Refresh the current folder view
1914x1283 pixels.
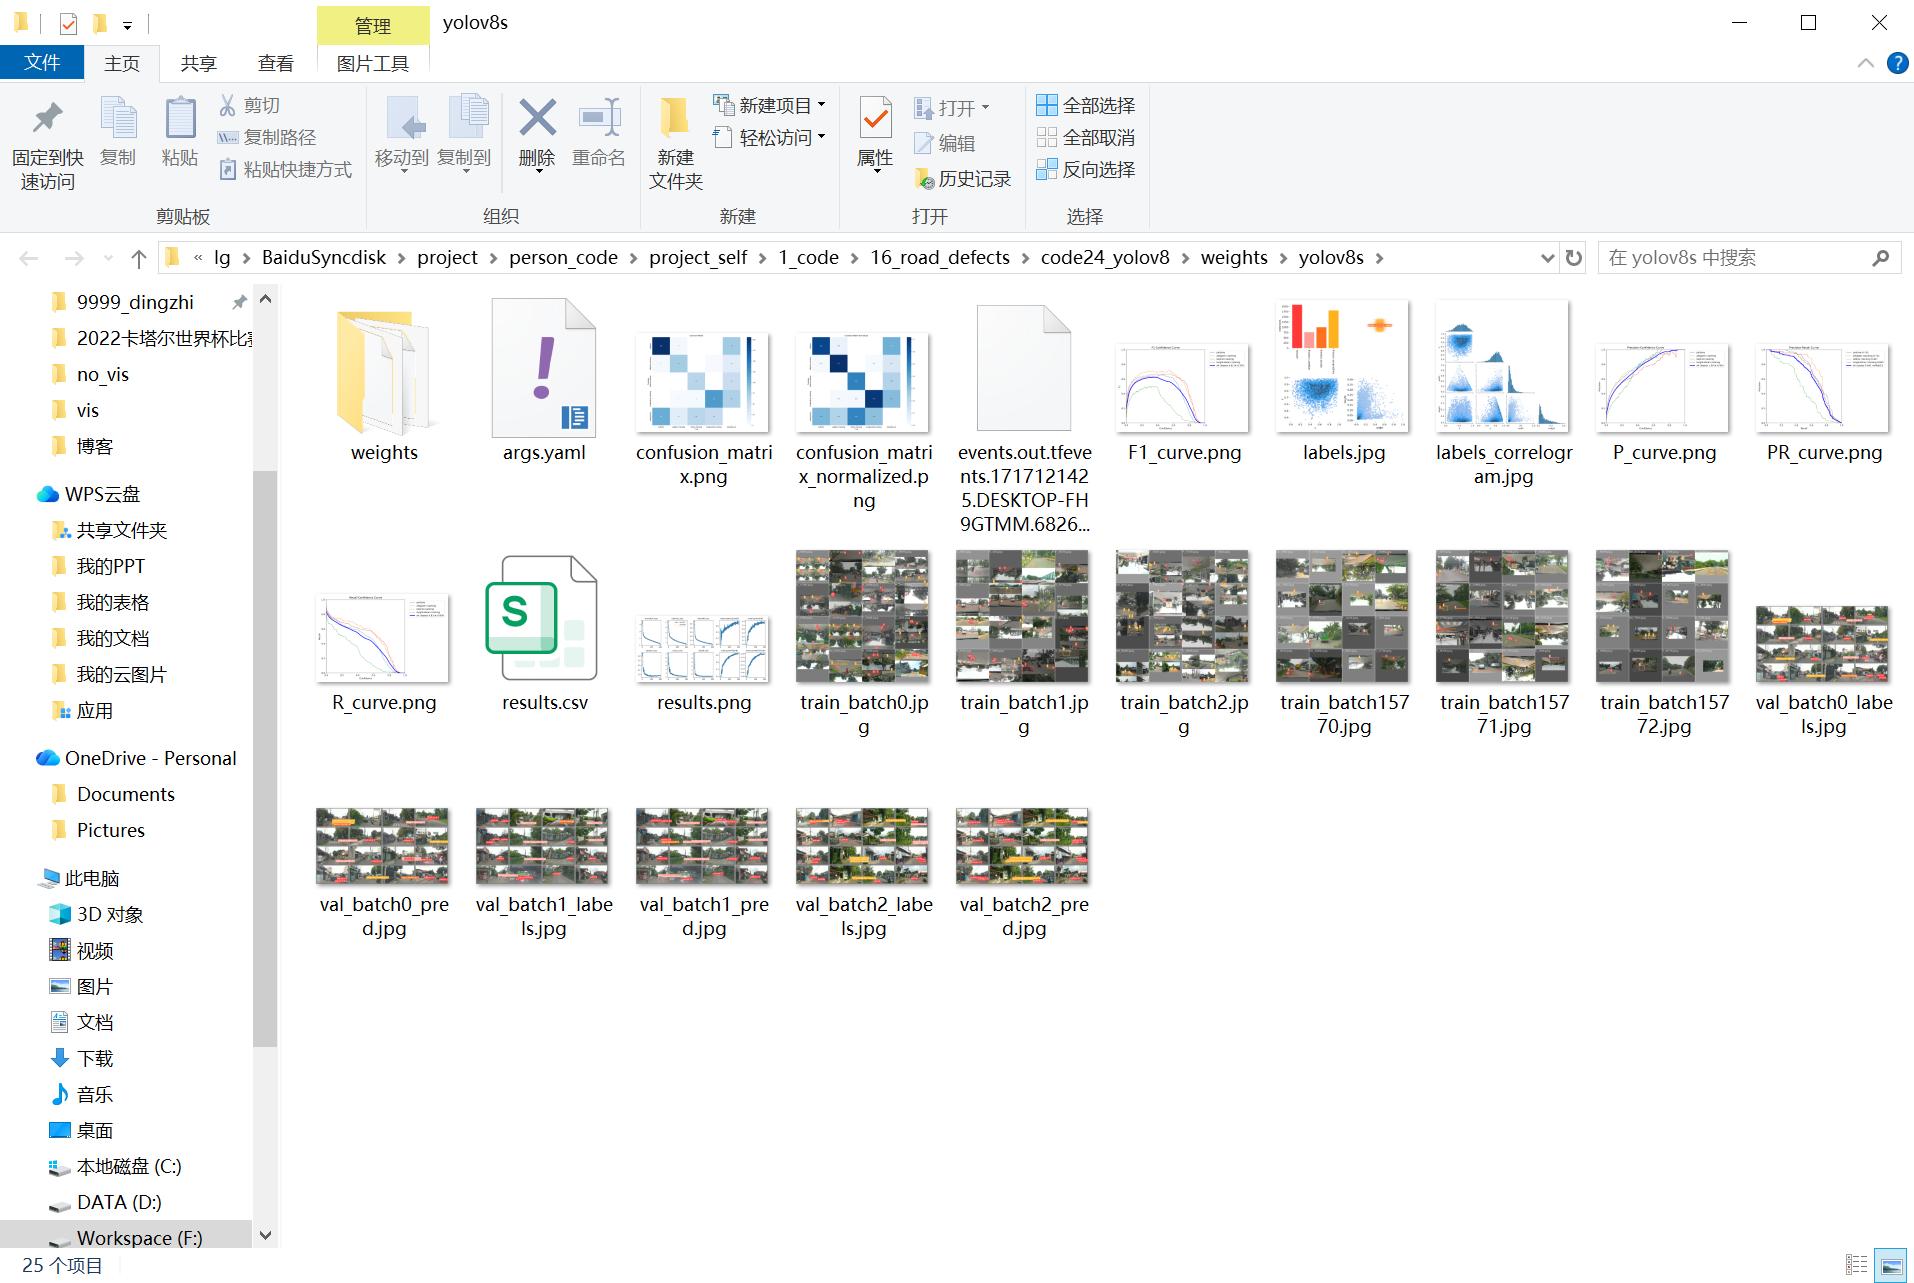click(1574, 257)
